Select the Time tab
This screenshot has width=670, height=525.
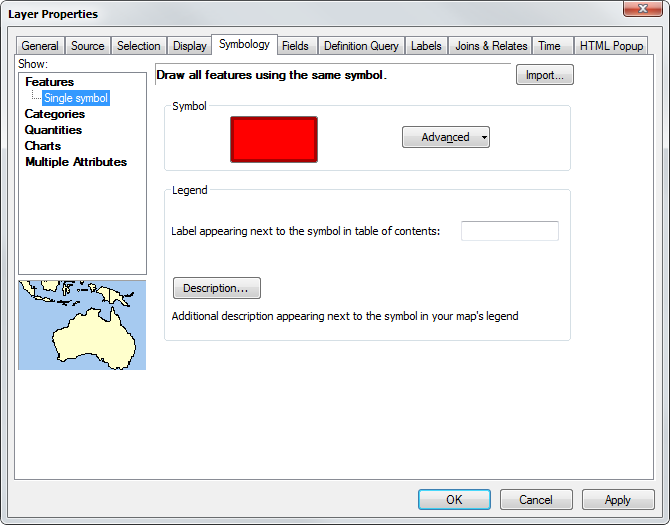click(x=549, y=46)
